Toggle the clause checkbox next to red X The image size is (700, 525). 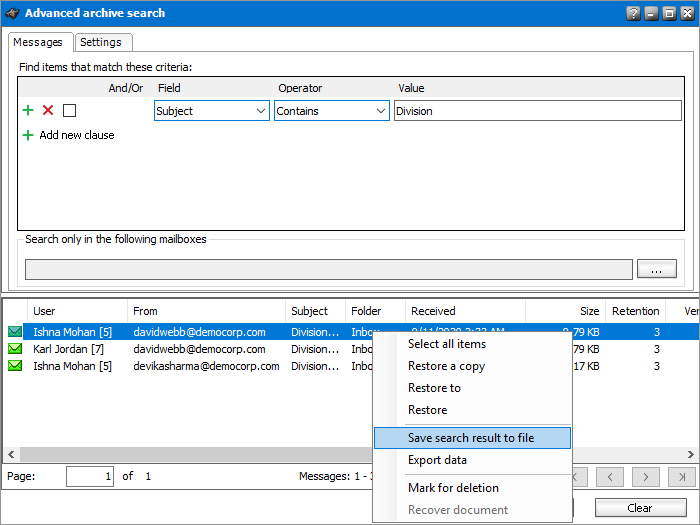coord(69,111)
